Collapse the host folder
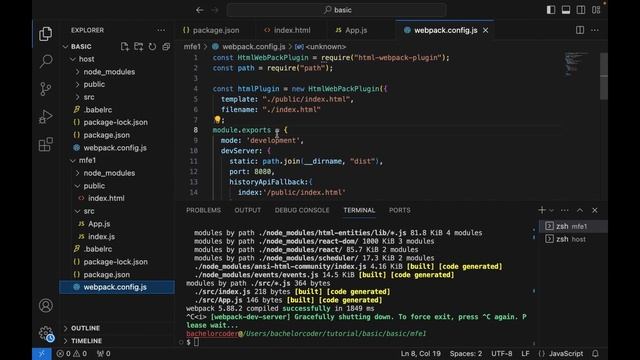The image size is (640, 360). (x=73, y=59)
